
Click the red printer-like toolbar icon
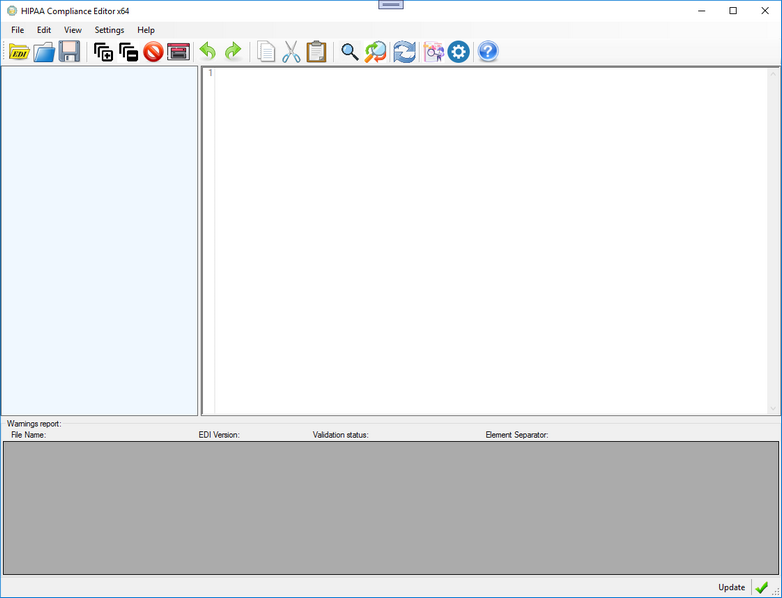pyautogui.click(x=179, y=51)
